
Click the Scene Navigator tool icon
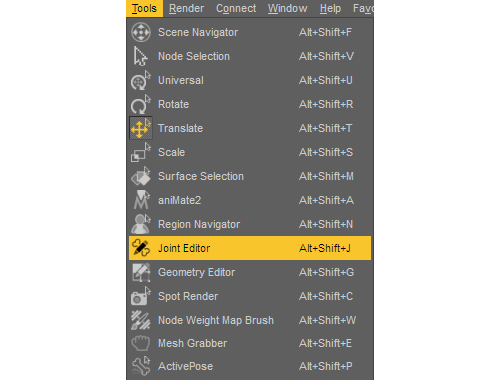tap(141, 32)
